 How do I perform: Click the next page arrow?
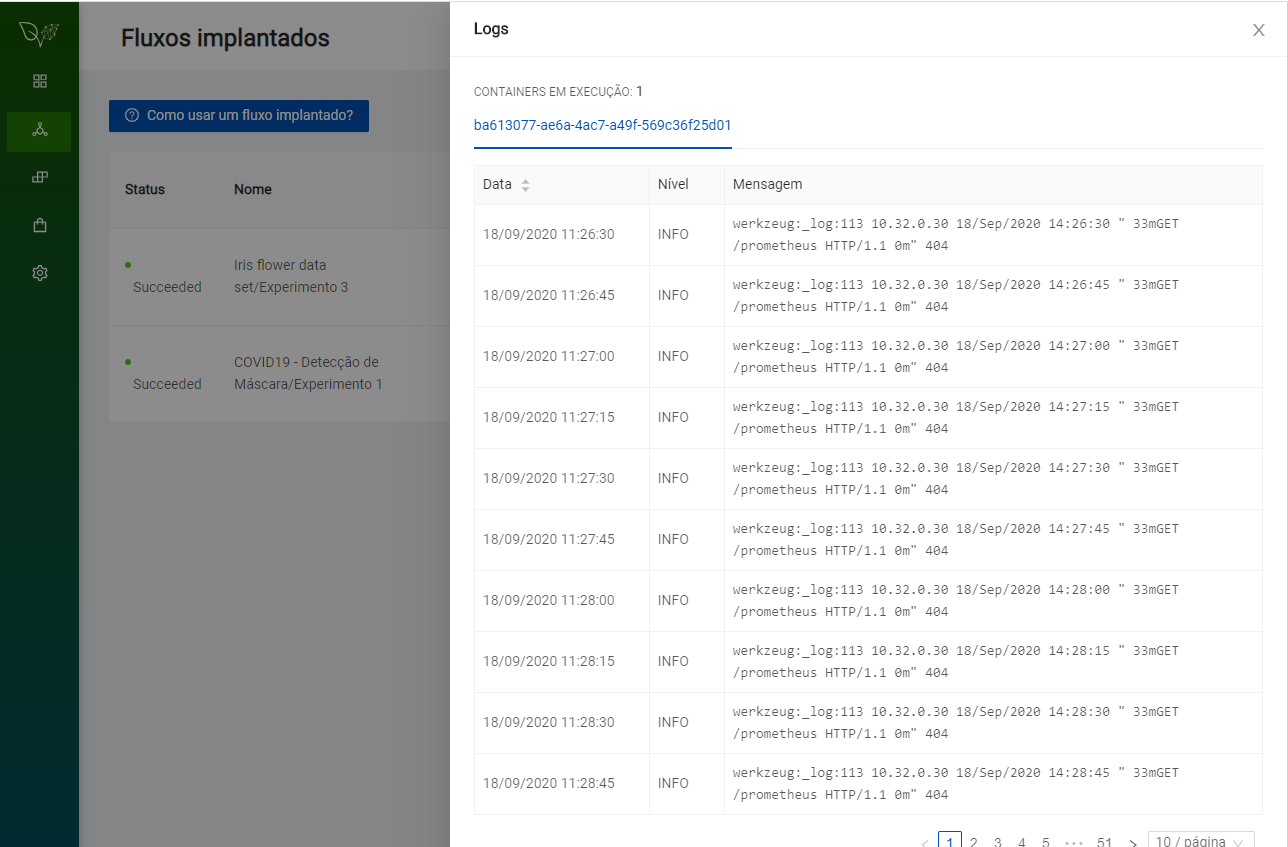[x=1133, y=842]
